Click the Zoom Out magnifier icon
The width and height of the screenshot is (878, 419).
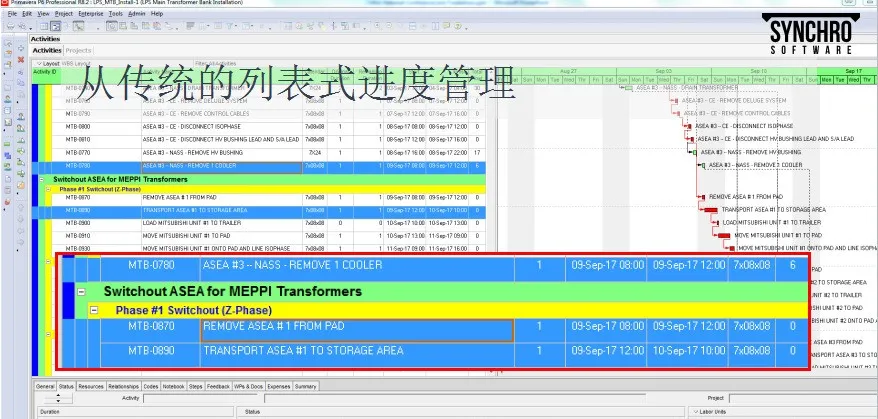pos(389,26)
